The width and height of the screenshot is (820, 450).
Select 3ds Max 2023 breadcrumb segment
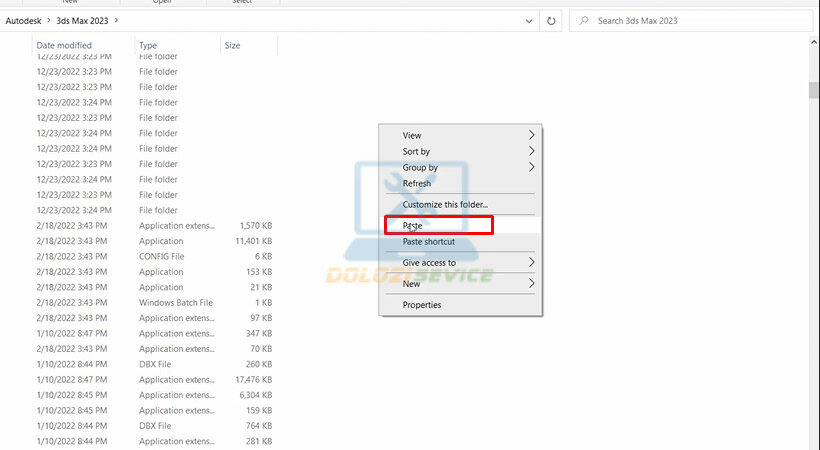pyautogui.click(x=82, y=21)
